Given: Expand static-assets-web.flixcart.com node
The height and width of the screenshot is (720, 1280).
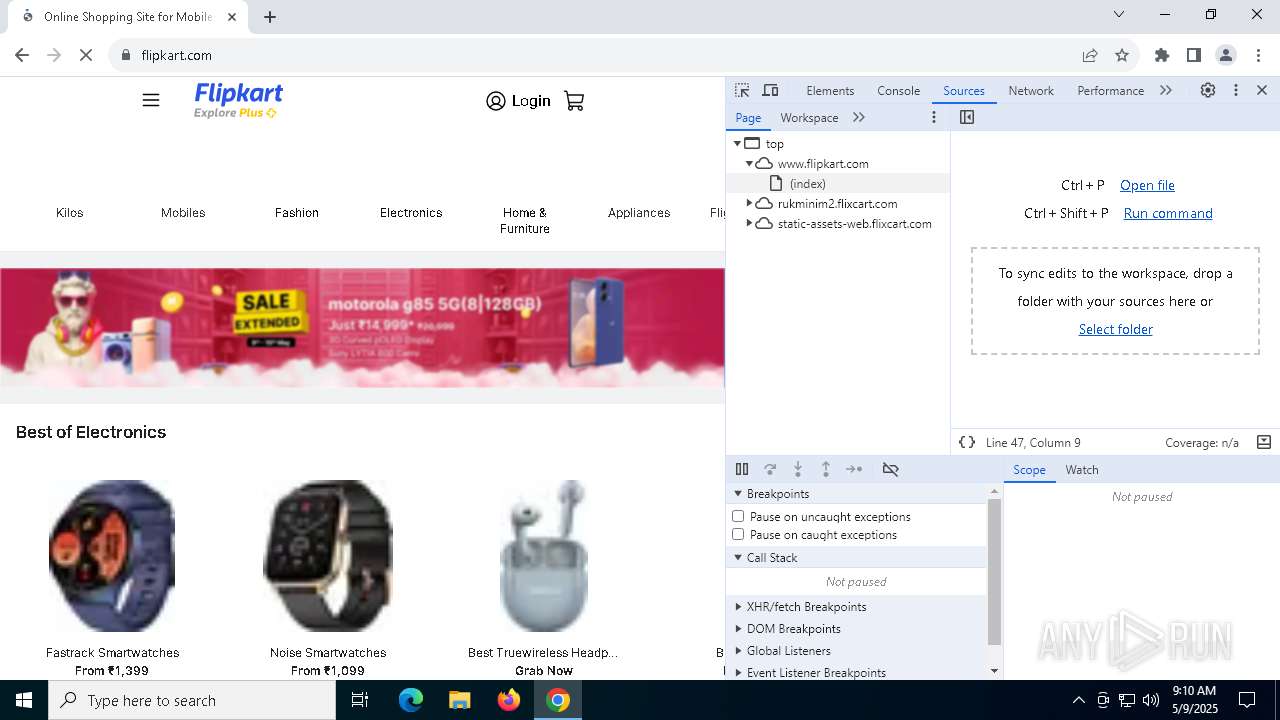Looking at the screenshot, I should tap(749, 224).
